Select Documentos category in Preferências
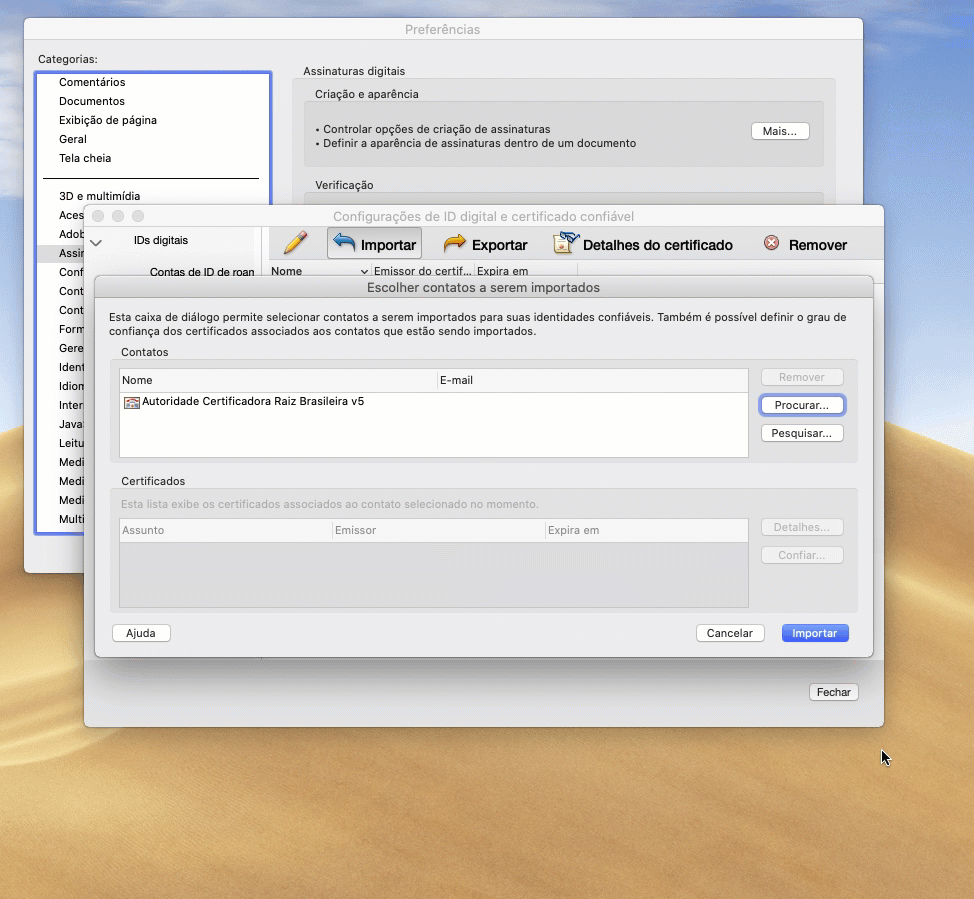 click(92, 101)
